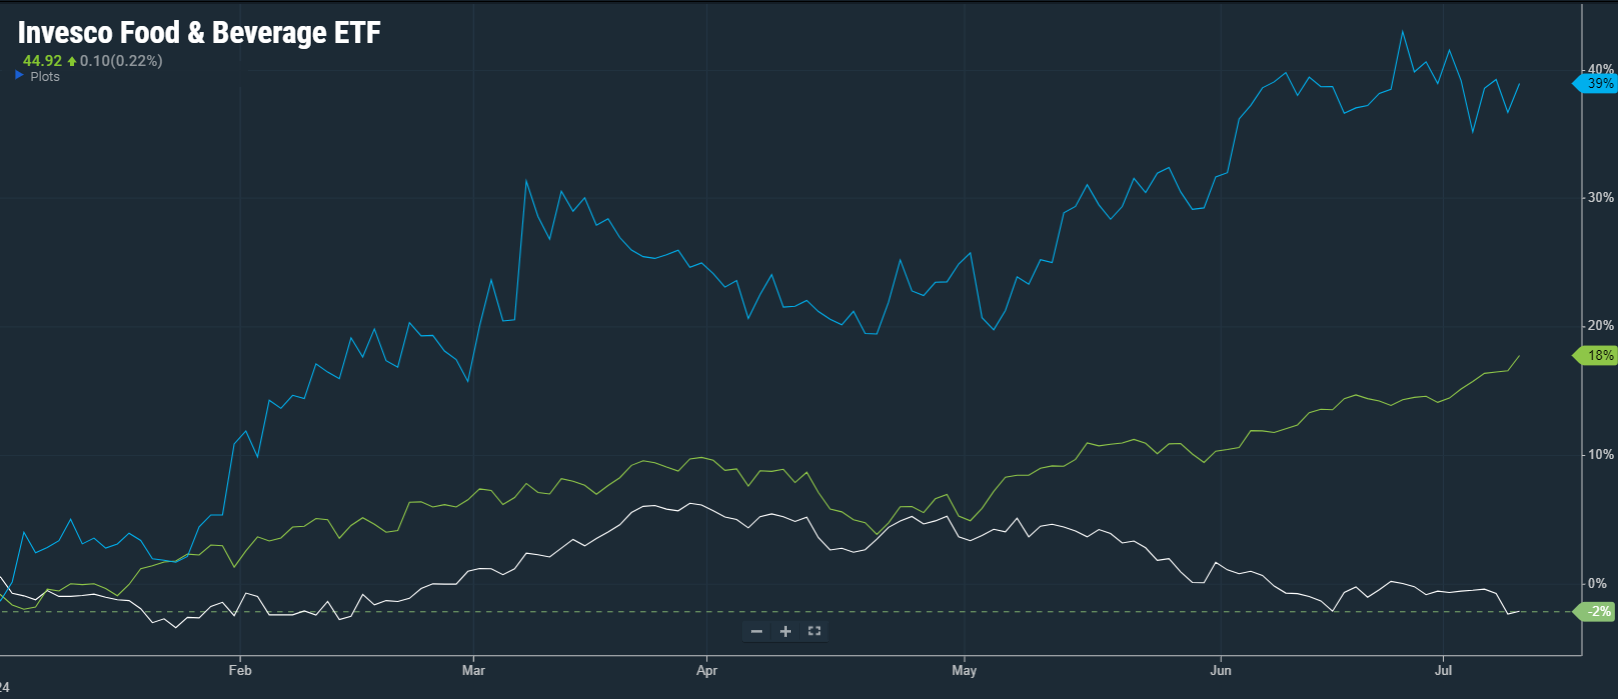Select the -2% price label
The image size is (1618, 699).
tap(1596, 611)
